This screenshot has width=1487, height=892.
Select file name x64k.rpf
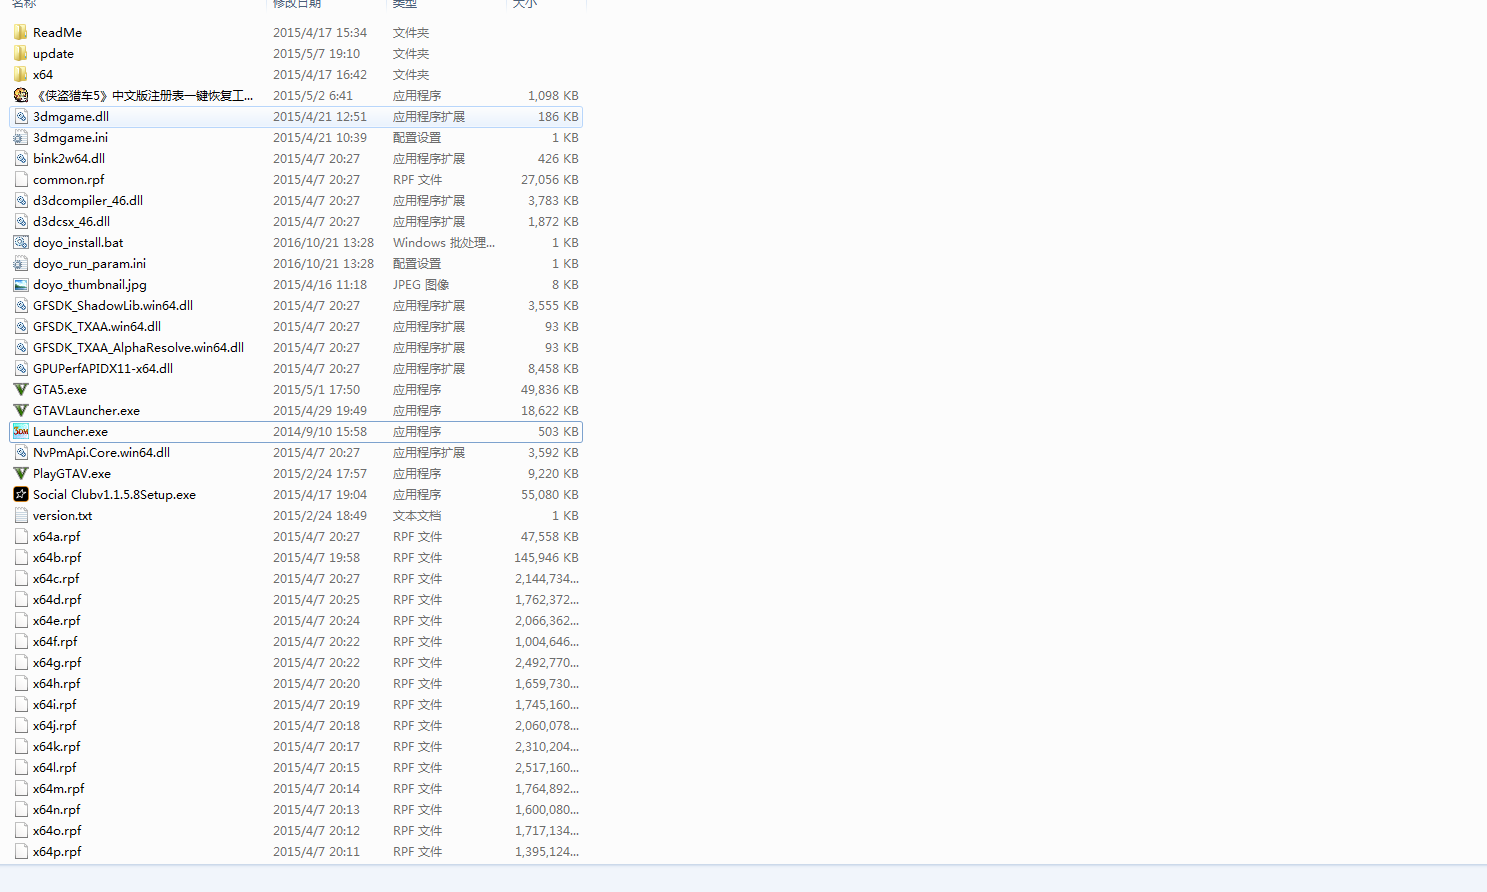[56, 746]
